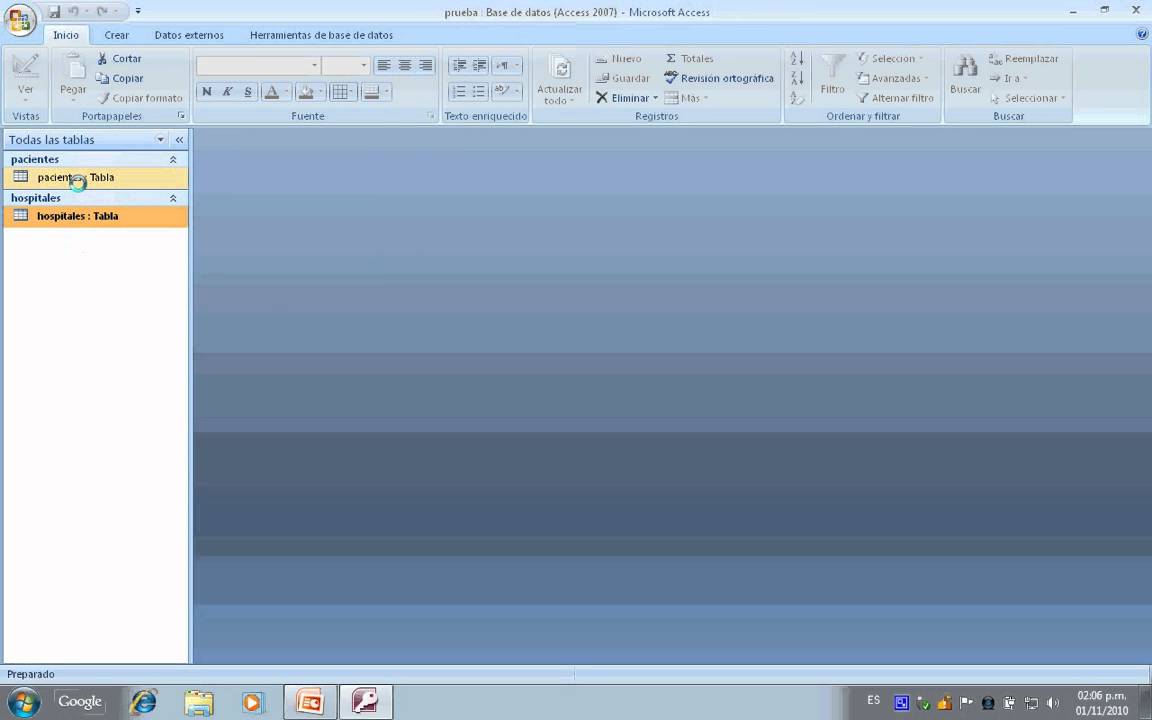Open the font name combo box
This screenshot has width=1152, height=720.
[x=258, y=65]
